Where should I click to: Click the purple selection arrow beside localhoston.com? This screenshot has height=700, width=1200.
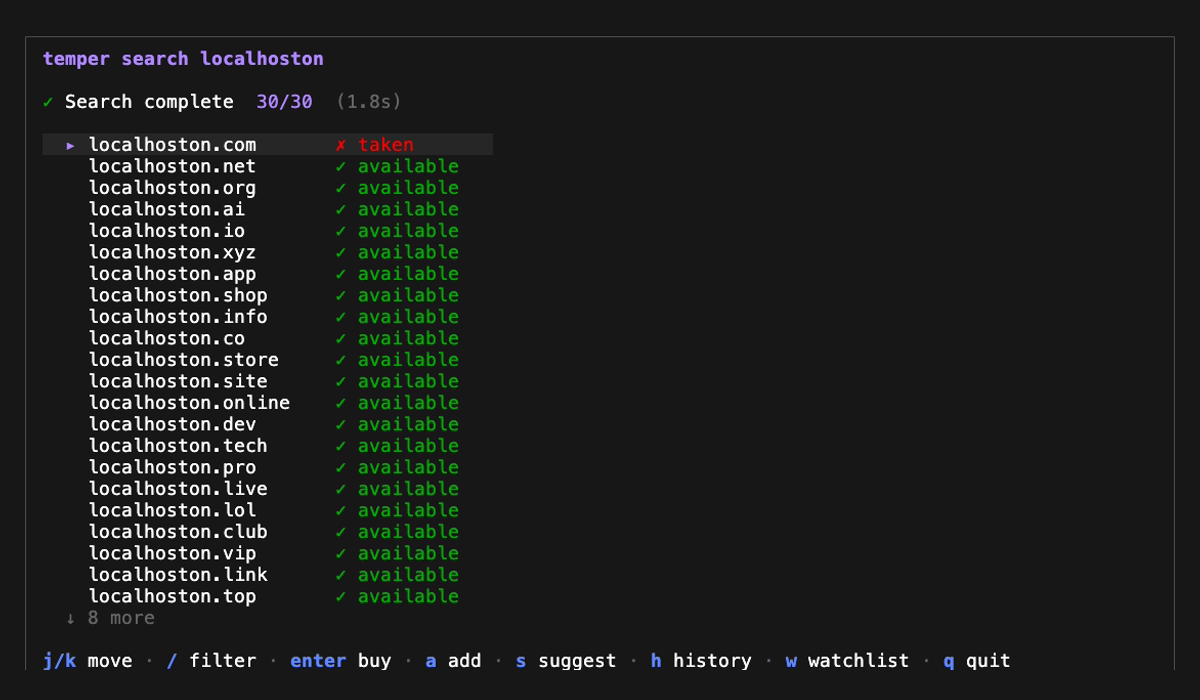(71, 145)
